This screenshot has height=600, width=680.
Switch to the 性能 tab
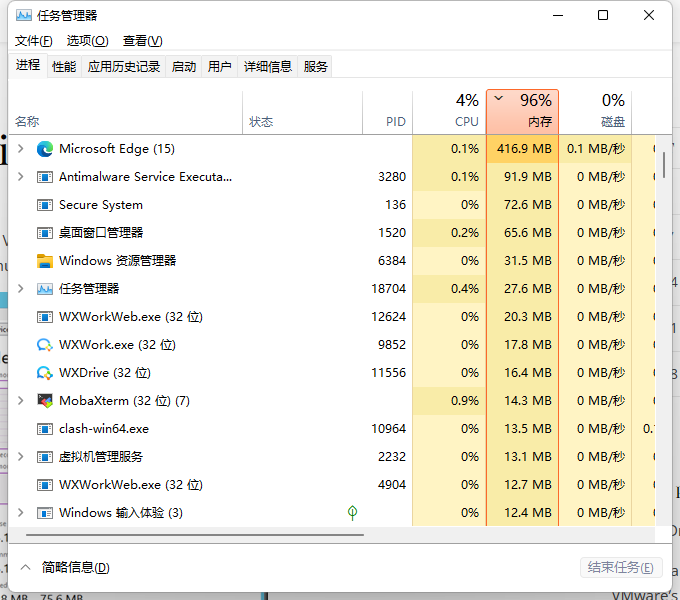pos(64,67)
